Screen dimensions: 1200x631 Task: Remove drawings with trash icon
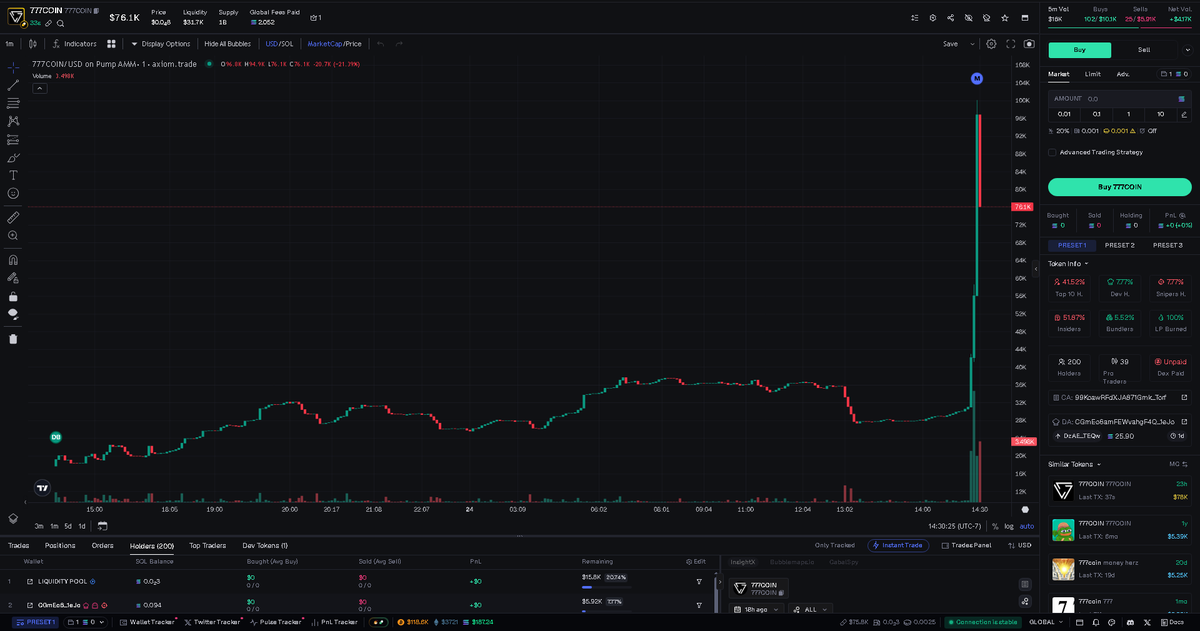tap(13, 338)
